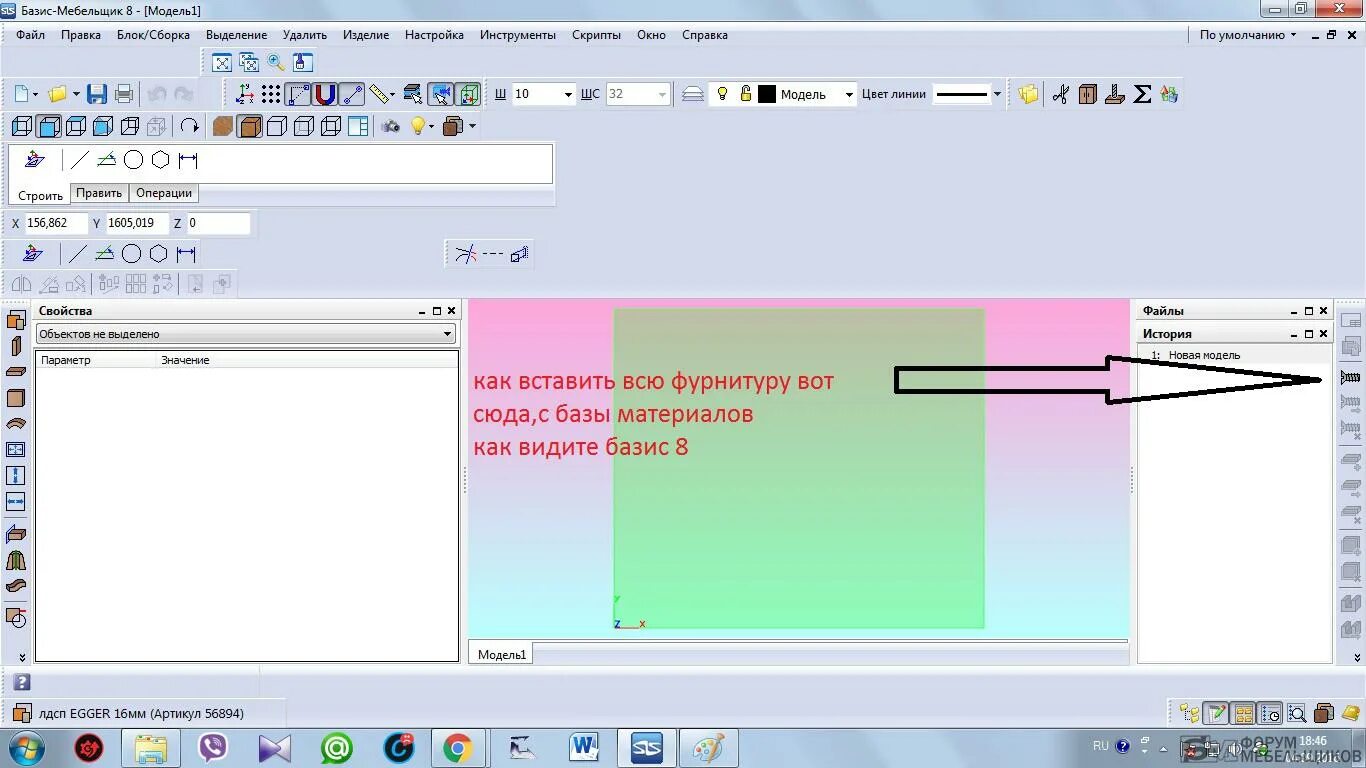
Task: Click the layers stack icon
Action: point(693,94)
